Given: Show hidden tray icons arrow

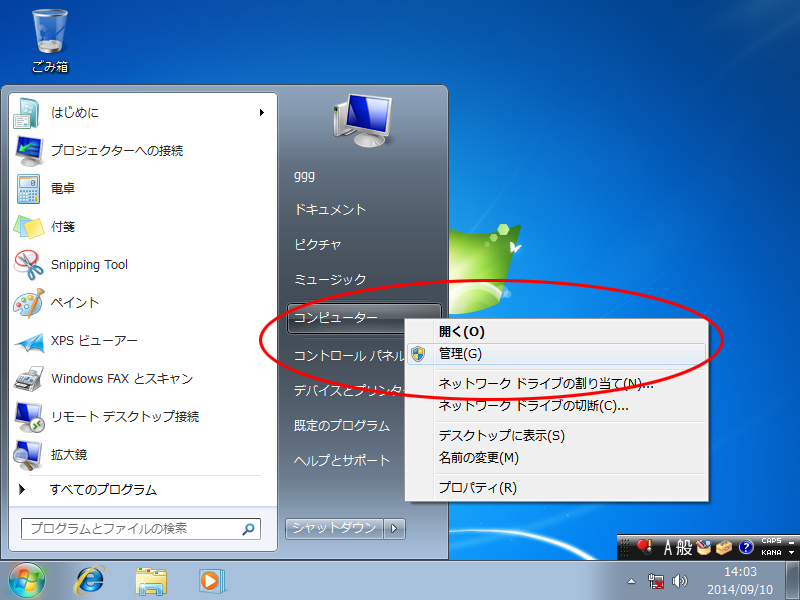Looking at the screenshot, I should coord(631,580).
